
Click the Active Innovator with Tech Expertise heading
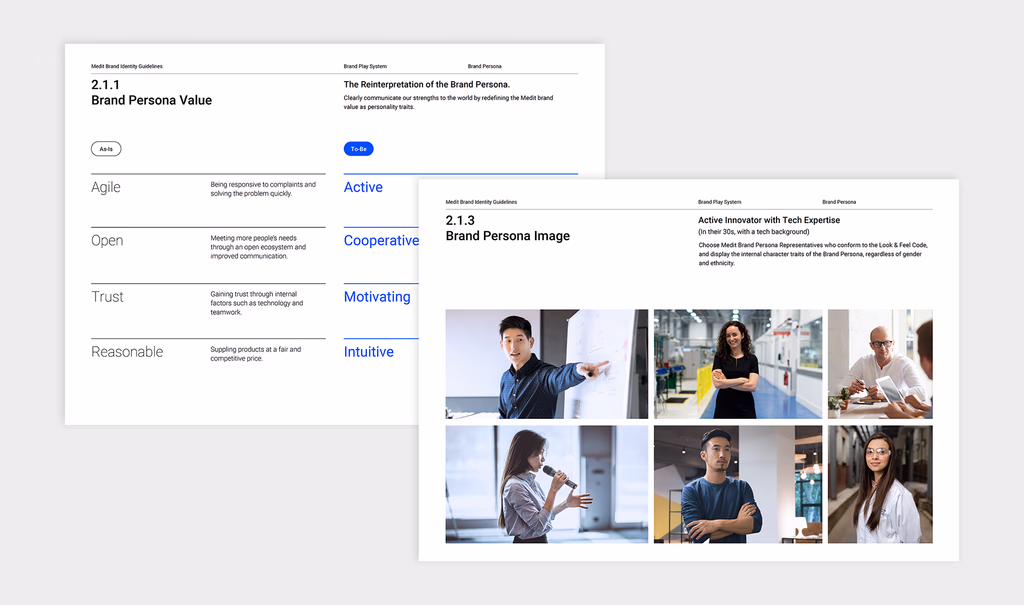[769, 220]
